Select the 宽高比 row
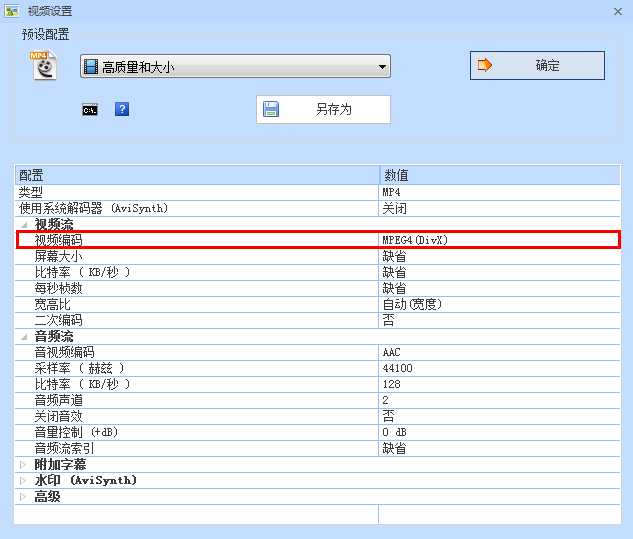This screenshot has height=539, width=633. (318, 304)
